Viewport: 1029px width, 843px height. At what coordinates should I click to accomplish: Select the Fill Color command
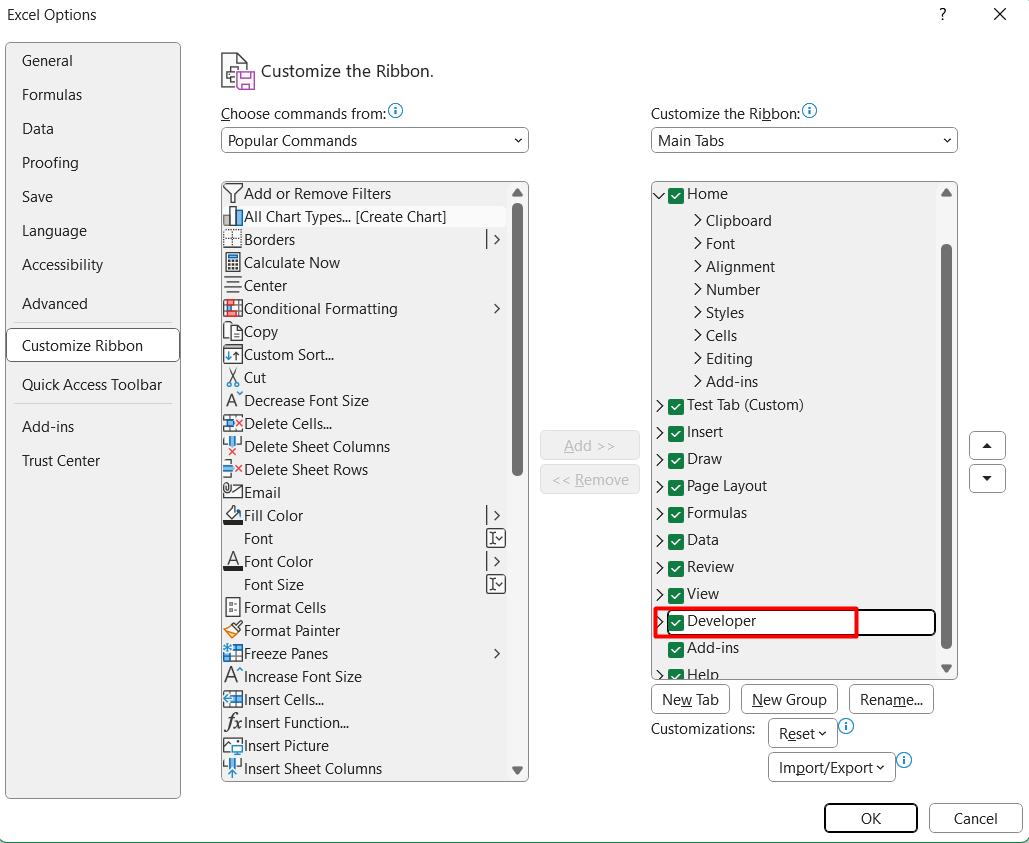(x=270, y=515)
